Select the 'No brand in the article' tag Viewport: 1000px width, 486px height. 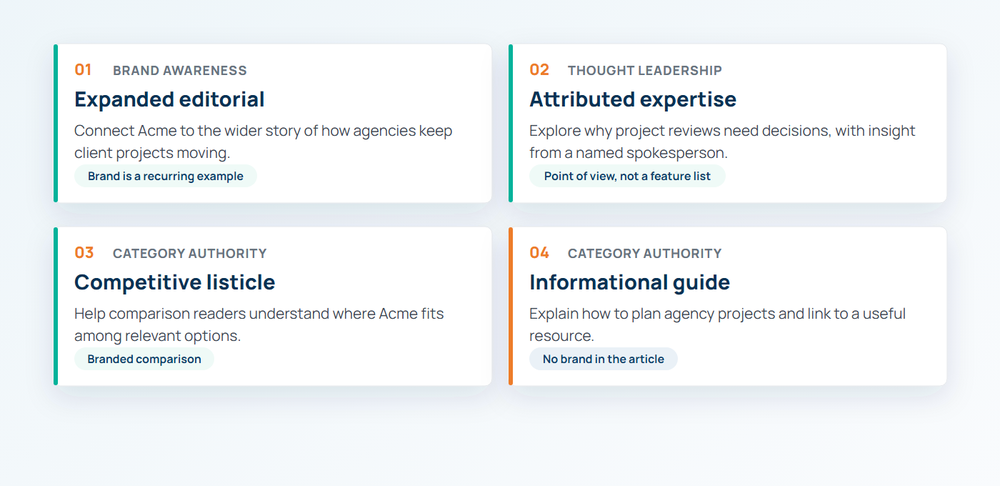point(603,359)
